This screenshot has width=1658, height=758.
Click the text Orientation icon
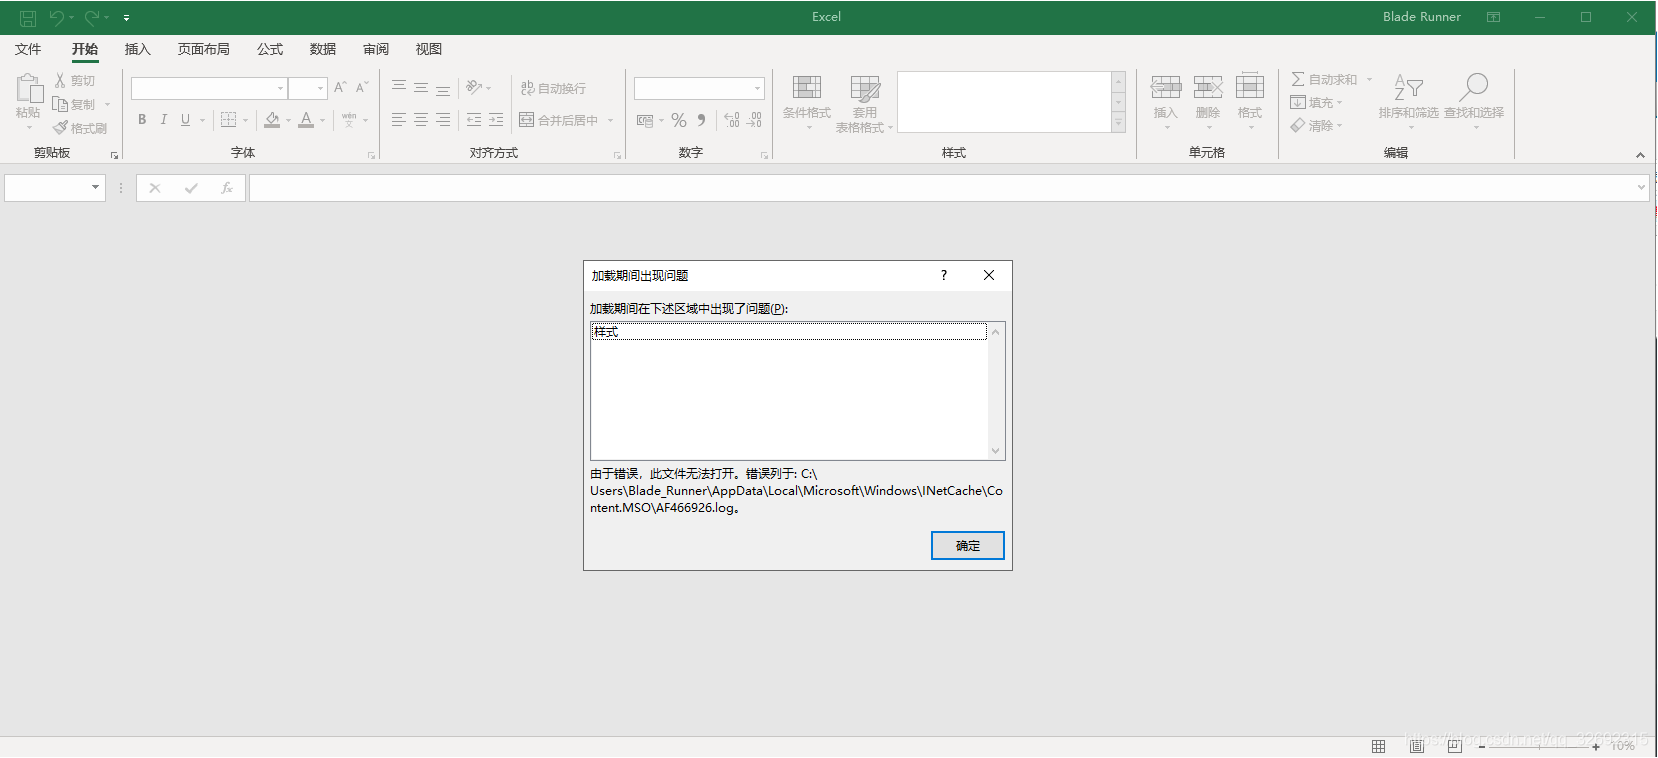tap(474, 88)
